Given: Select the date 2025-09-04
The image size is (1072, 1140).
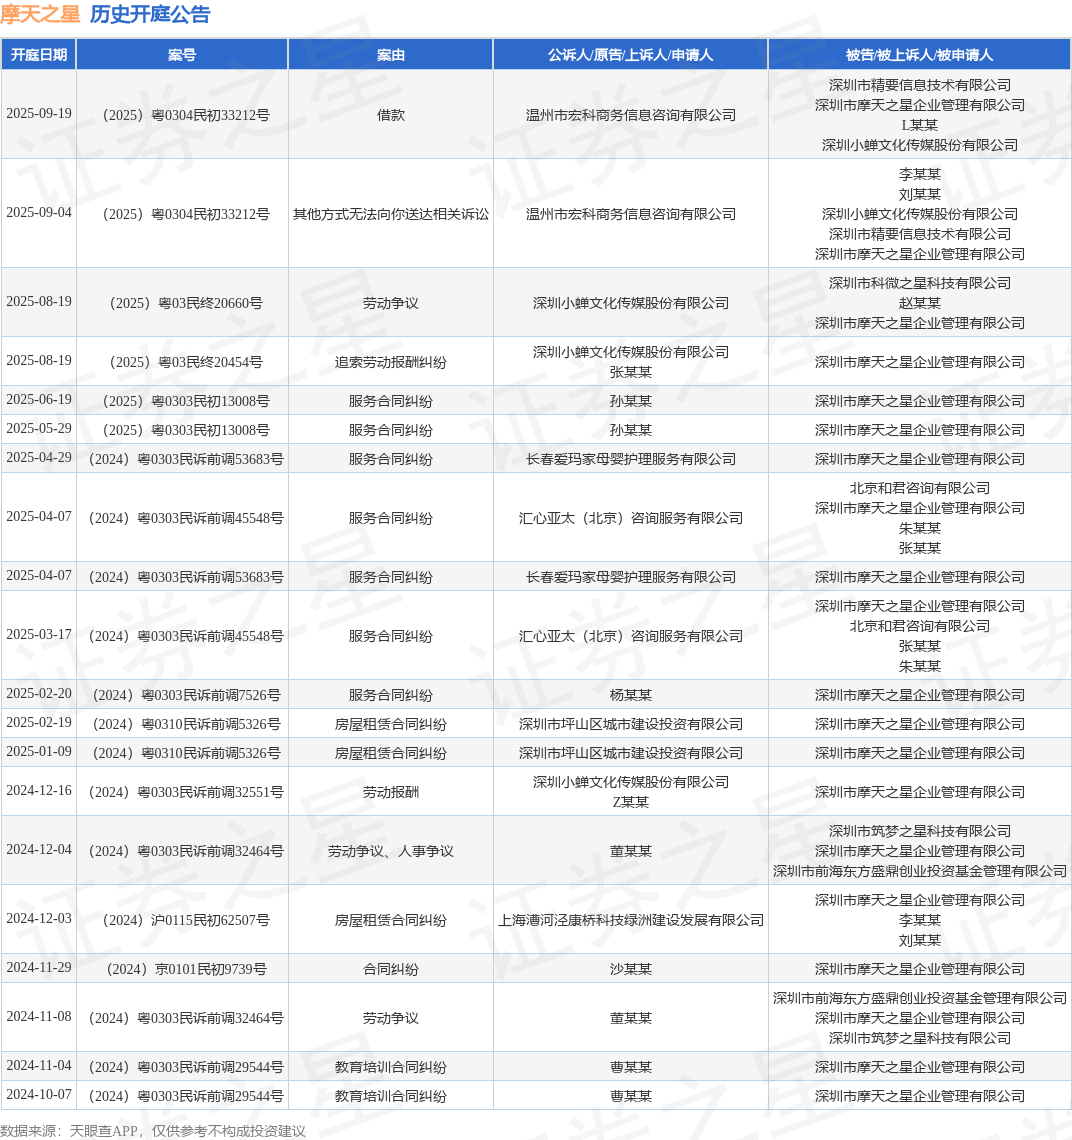Looking at the screenshot, I should coord(39,212).
